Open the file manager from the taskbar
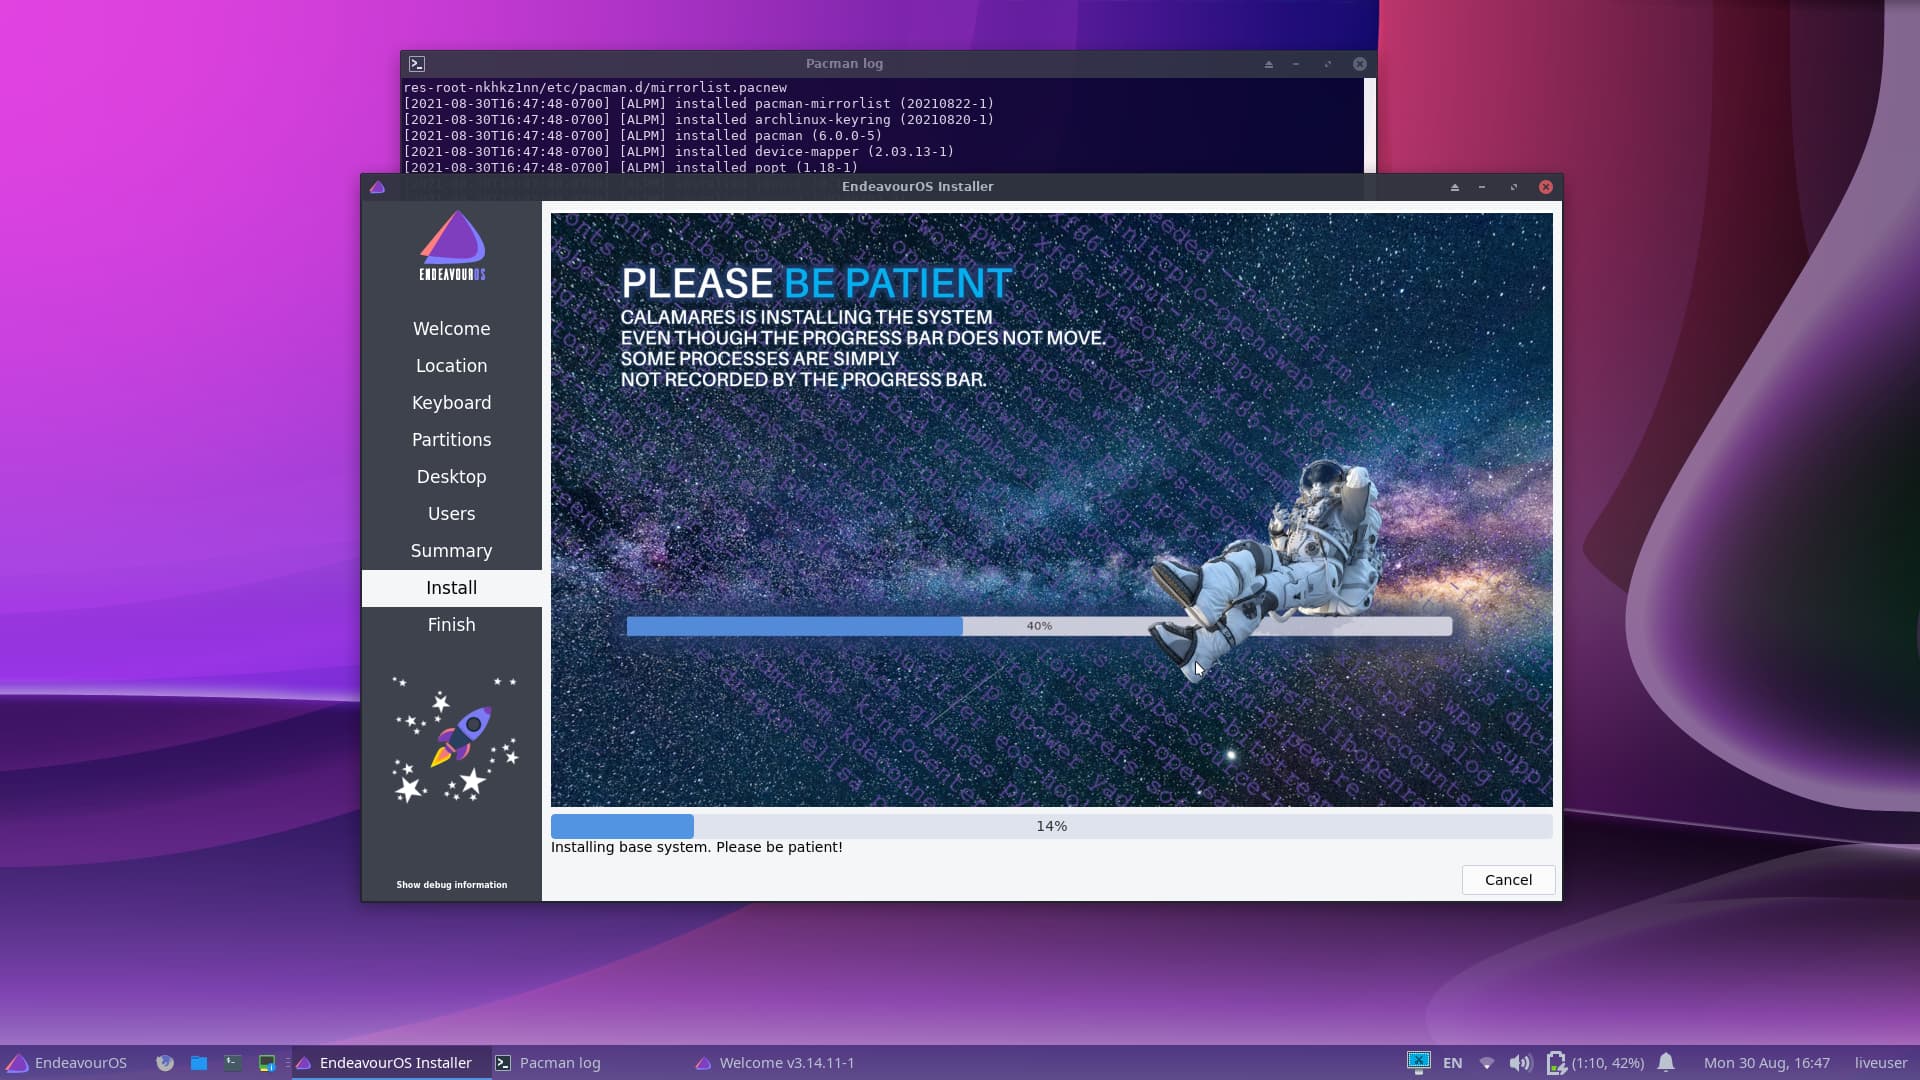1920x1080 pixels. tap(198, 1063)
